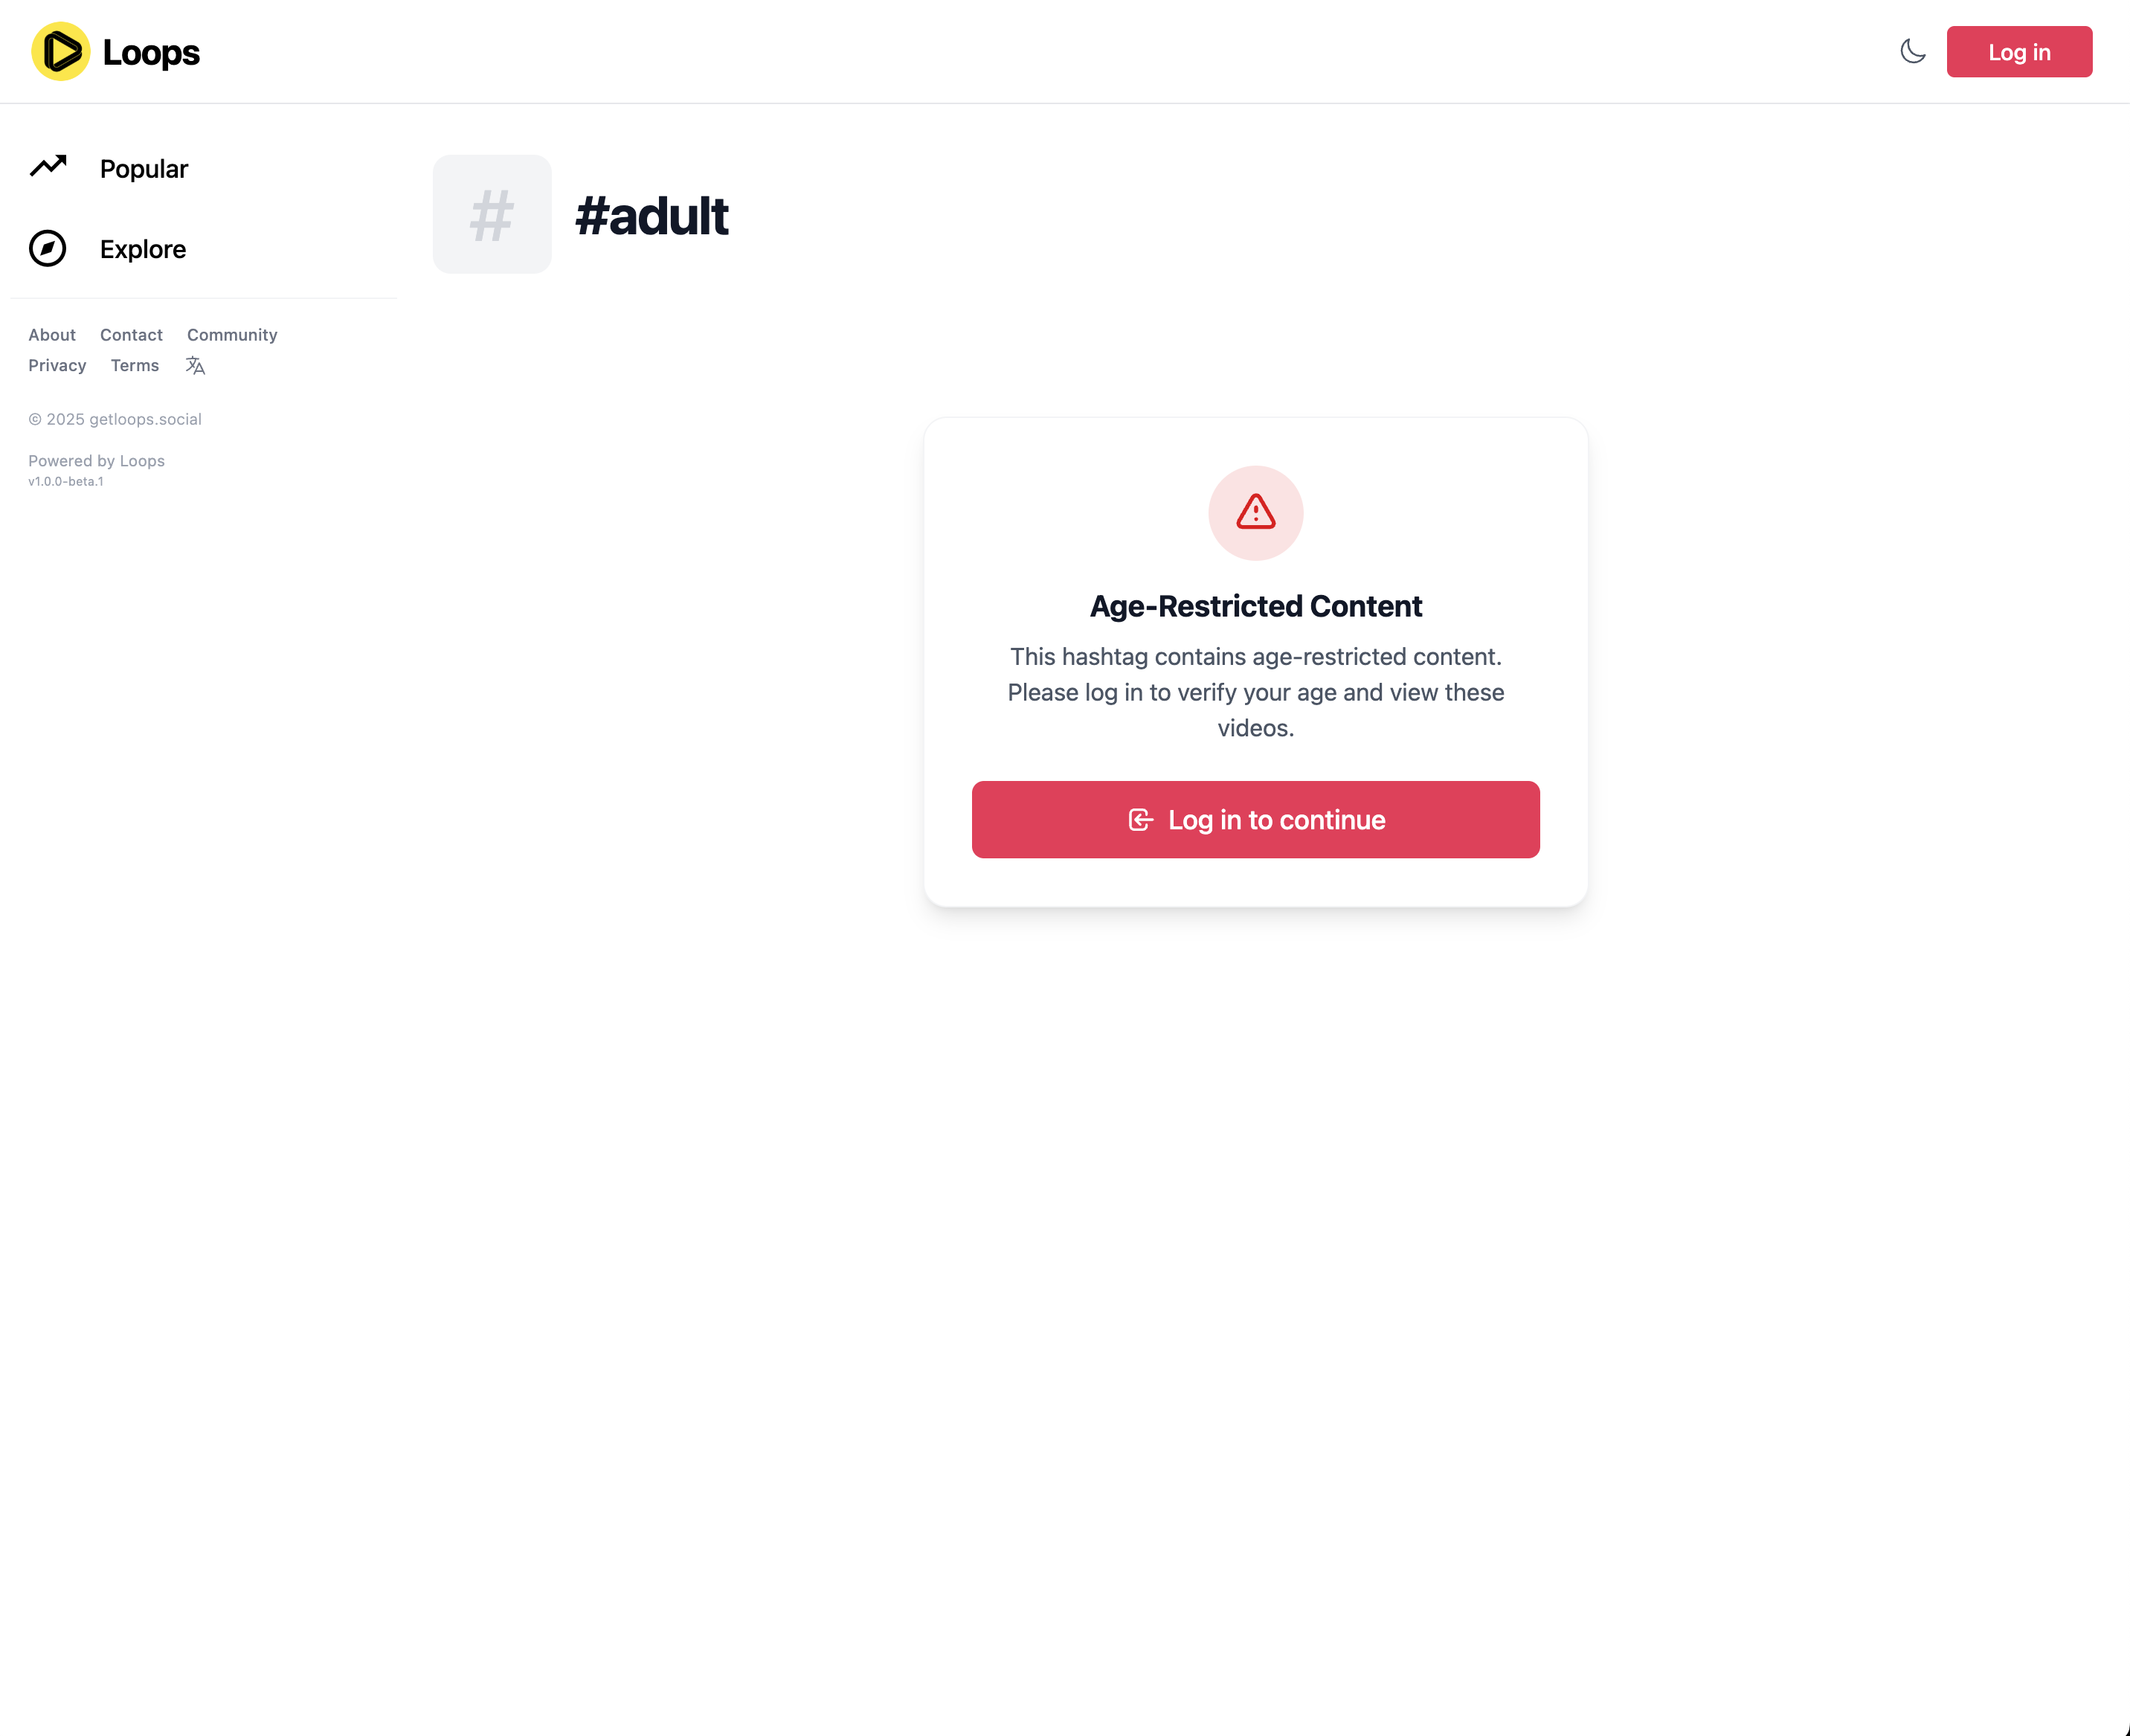Click the Popular trending arrow icon

[x=48, y=166]
